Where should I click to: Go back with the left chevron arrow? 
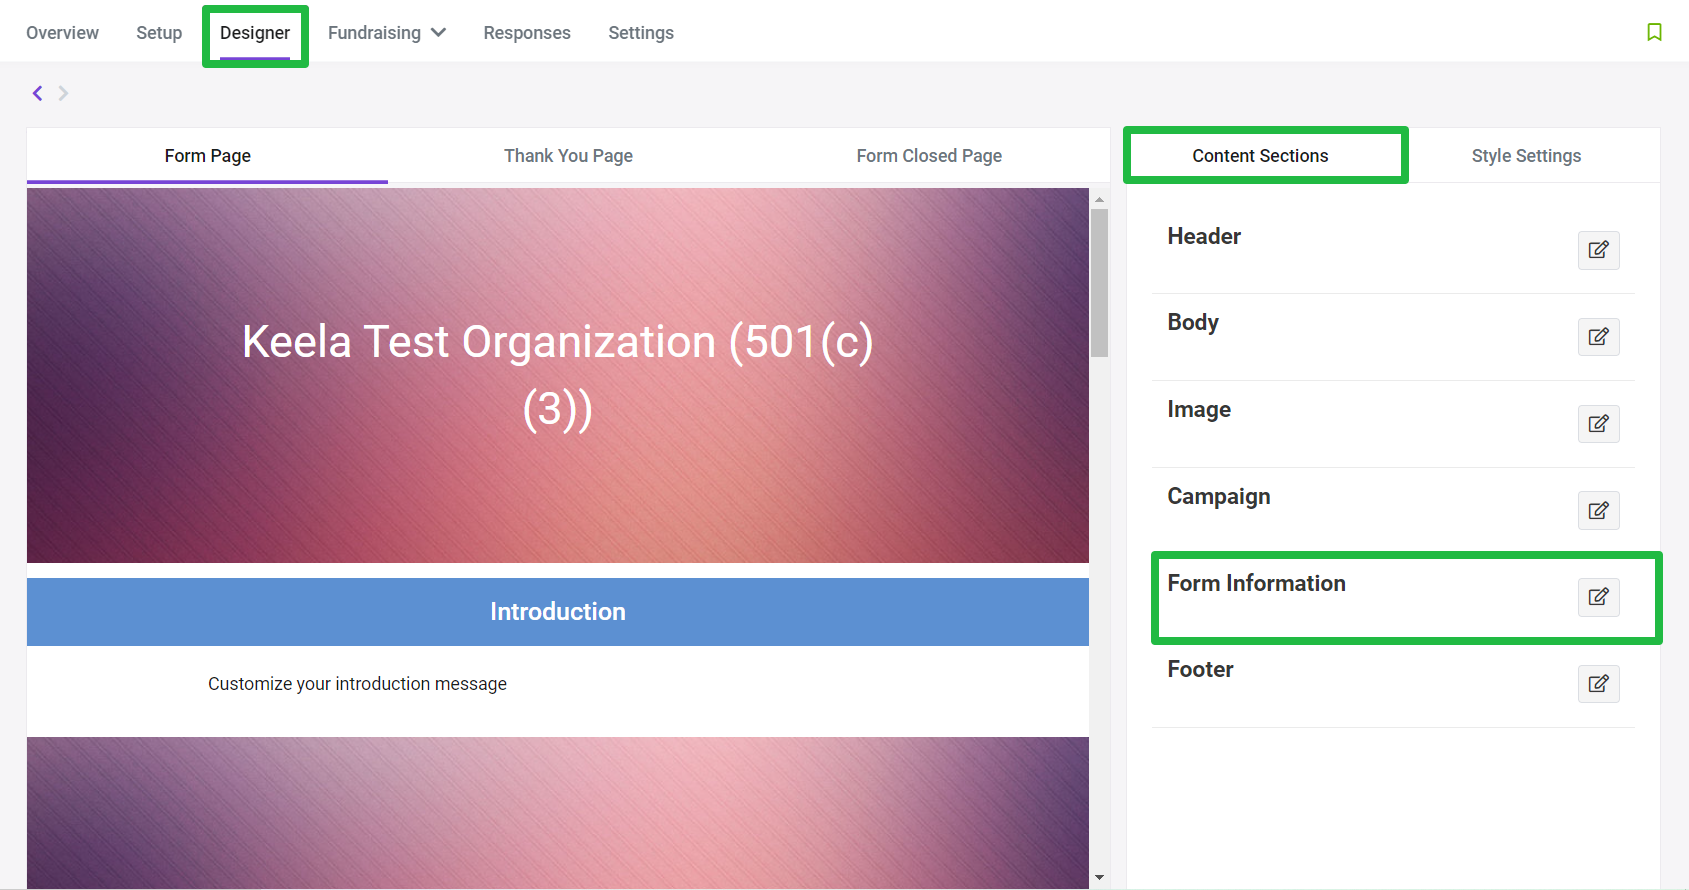tap(38, 93)
